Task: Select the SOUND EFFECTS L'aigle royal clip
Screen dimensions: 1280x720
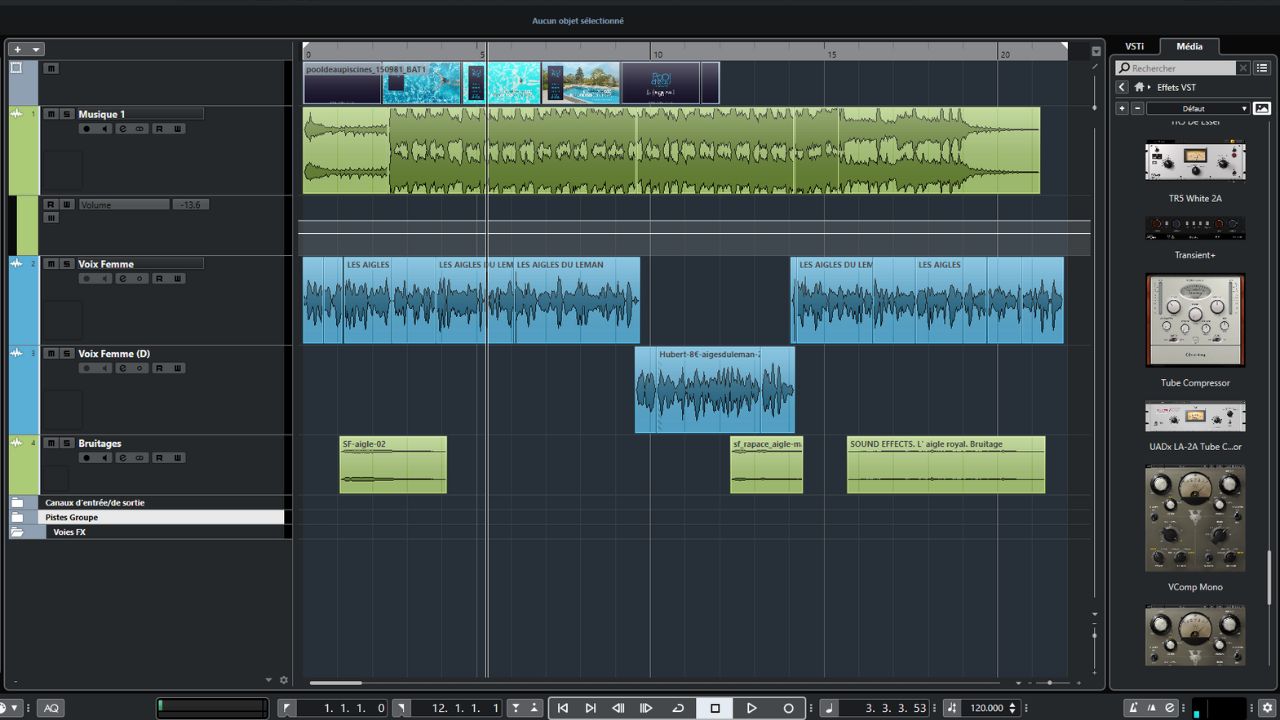Action: [946, 465]
